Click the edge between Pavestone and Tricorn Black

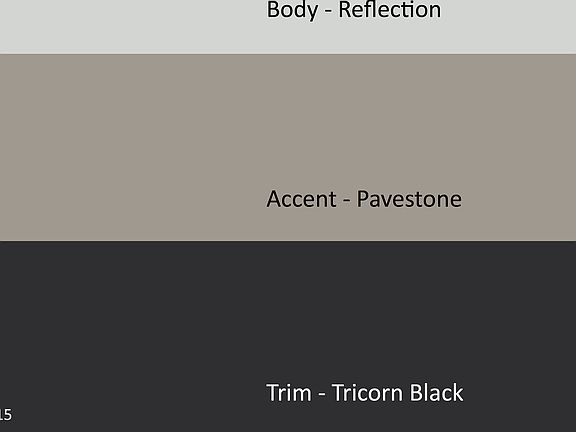pos(288,241)
